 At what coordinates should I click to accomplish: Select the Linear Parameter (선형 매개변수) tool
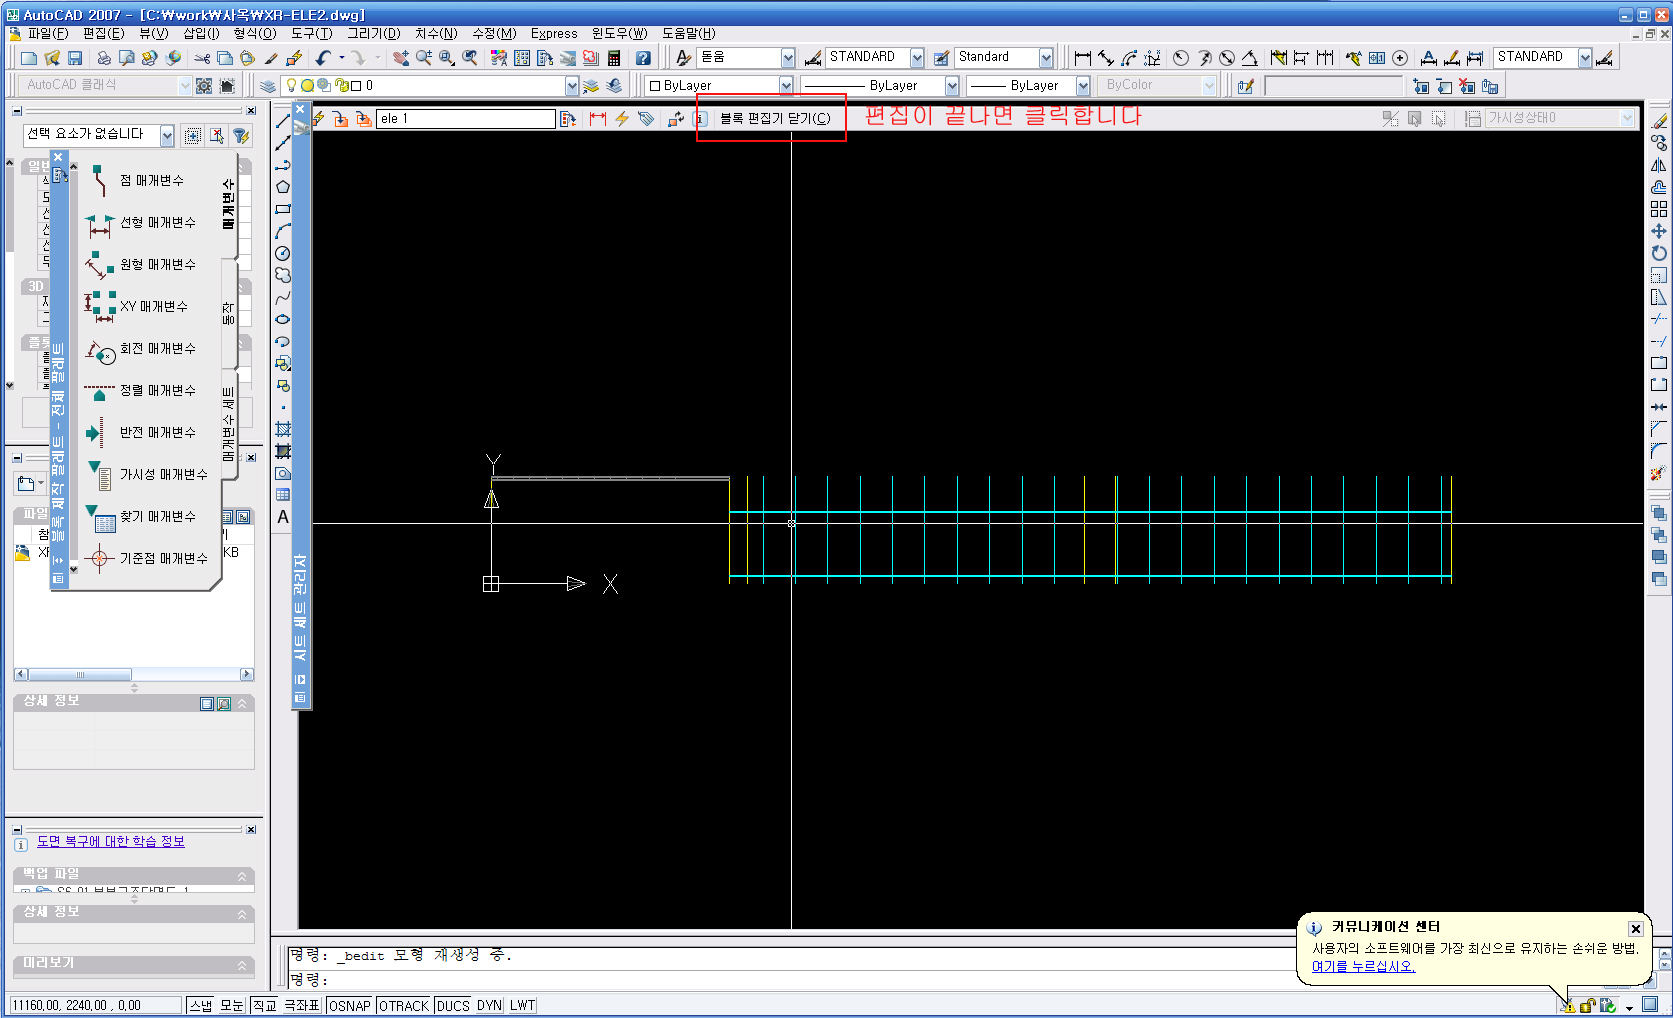pos(156,223)
